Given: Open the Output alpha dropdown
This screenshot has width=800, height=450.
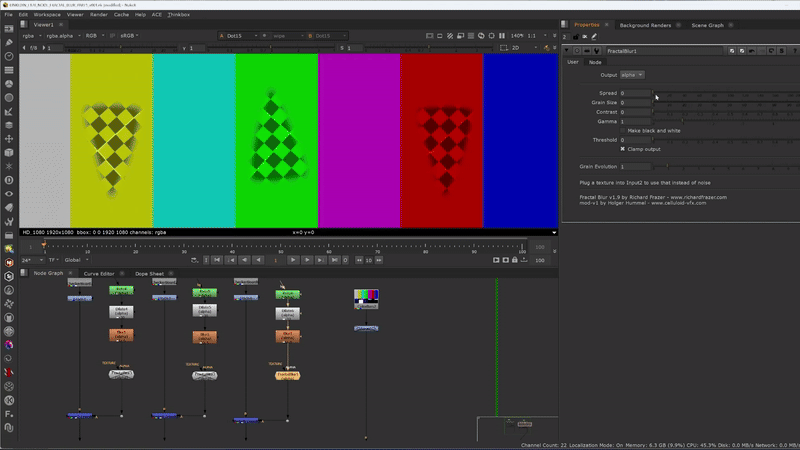Looking at the screenshot, I should [x=632, y=75].
